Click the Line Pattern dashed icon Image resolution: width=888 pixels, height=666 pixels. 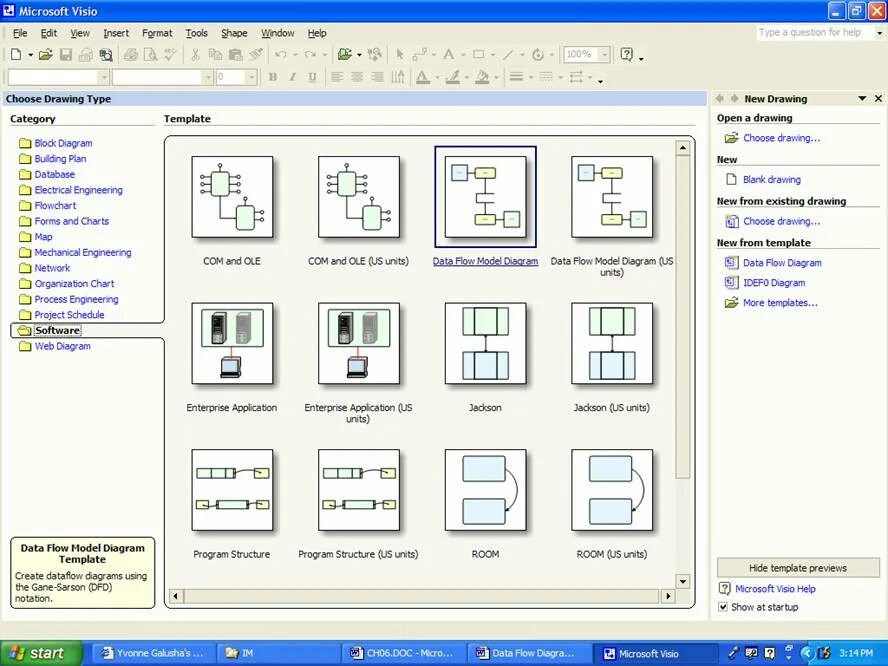click(545, 77)
